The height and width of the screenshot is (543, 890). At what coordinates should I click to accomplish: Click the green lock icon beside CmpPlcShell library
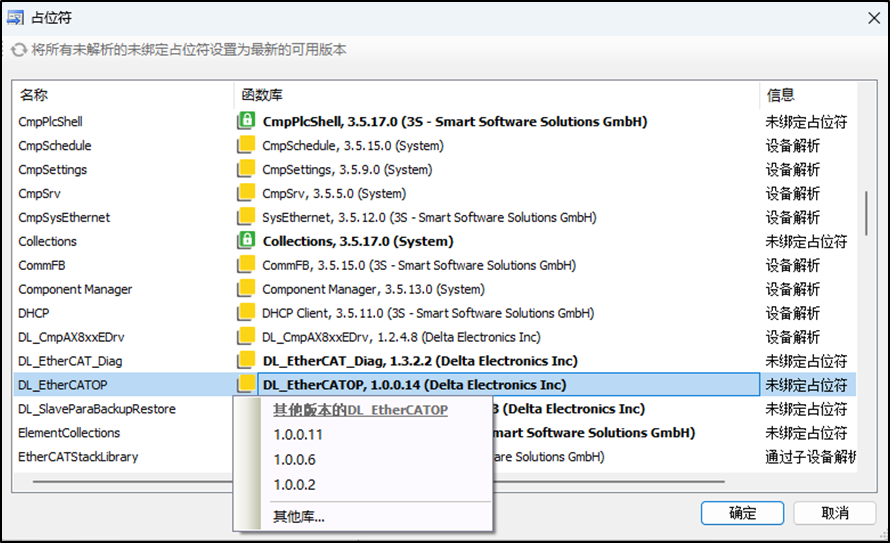(246, 122)
